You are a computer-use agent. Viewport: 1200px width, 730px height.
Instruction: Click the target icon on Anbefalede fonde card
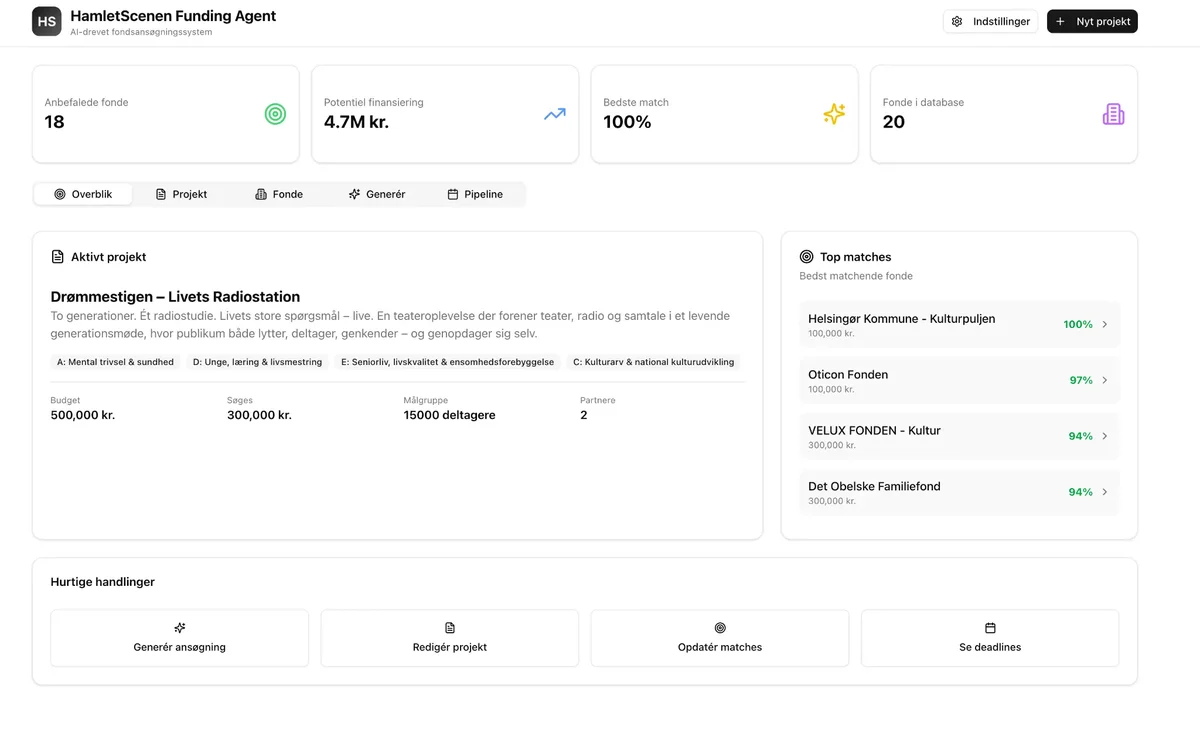click(275, 114)
